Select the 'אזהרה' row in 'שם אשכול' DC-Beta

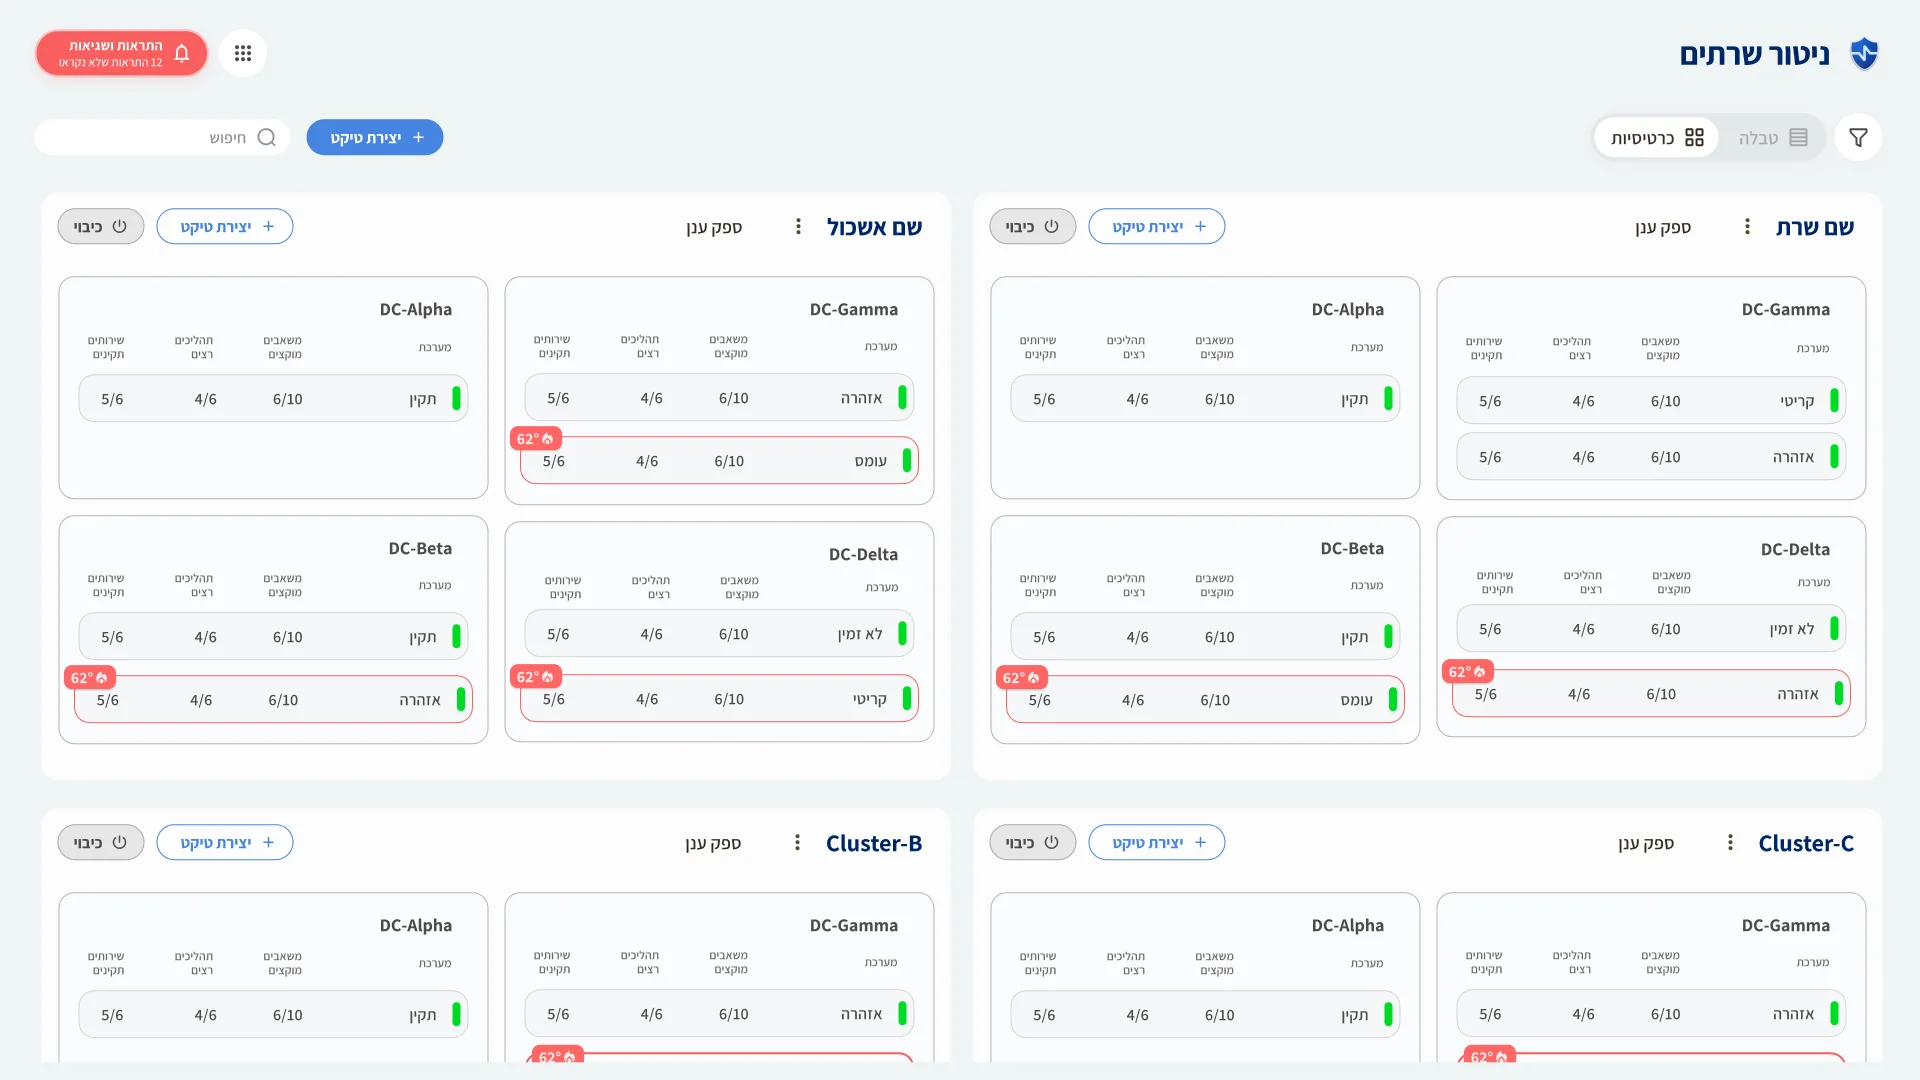(273, 700)
